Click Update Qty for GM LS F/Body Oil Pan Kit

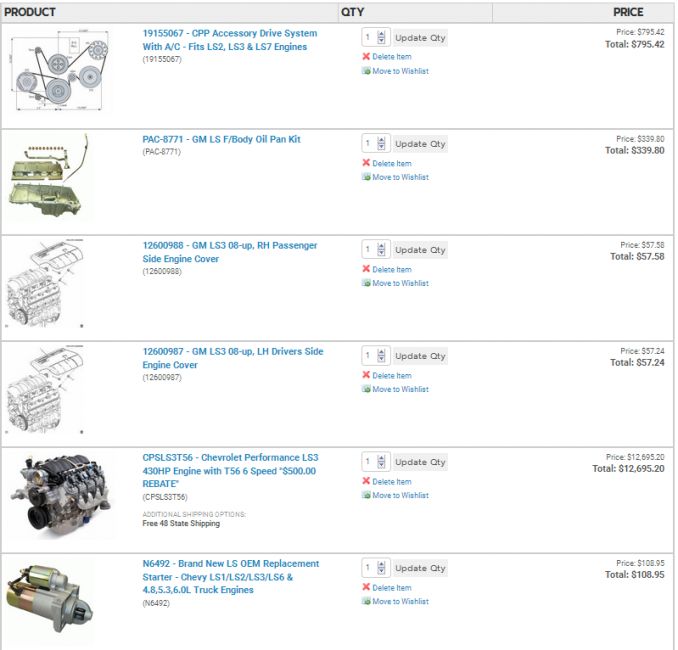coord(420,144)
